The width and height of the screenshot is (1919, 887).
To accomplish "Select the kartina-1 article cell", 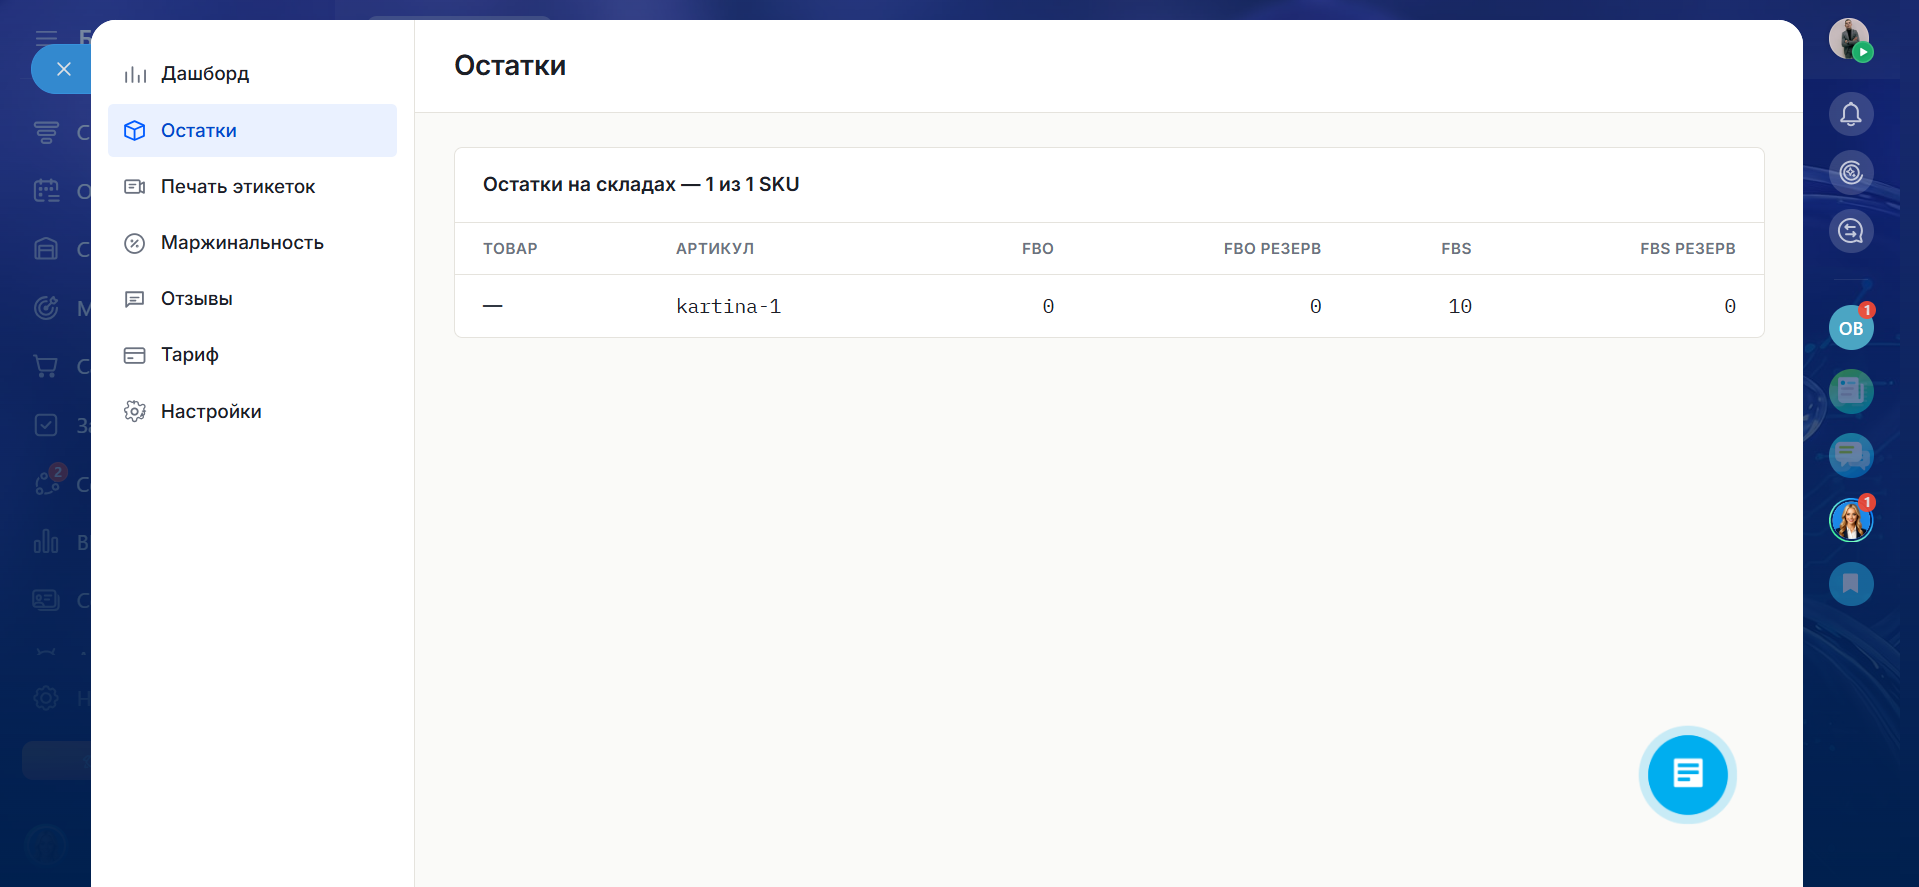I will point(728,307).
